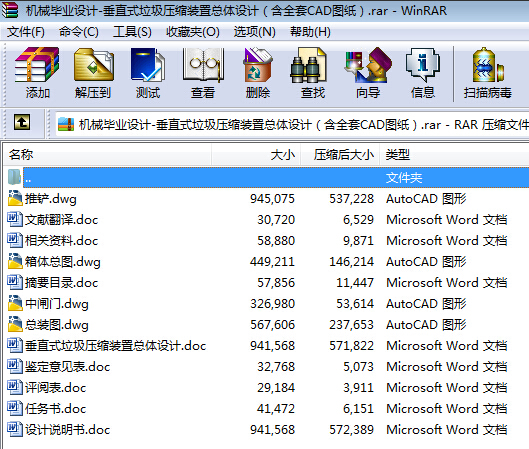Open the Find (查找) binoculars icon

tap(308, 64)
